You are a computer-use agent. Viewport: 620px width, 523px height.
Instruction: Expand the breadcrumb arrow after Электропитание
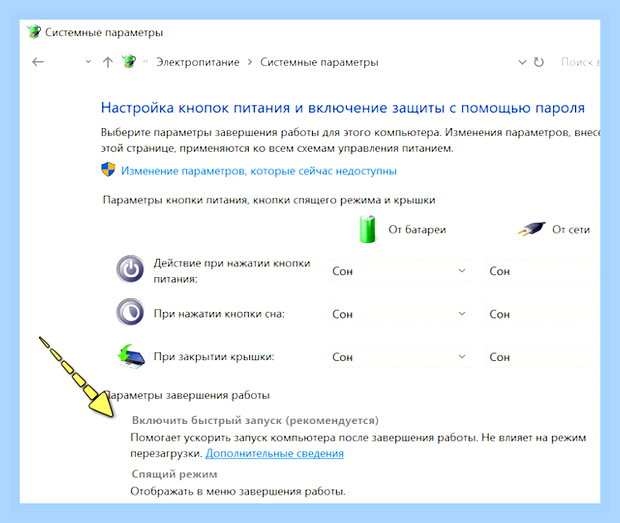pyautogui.click(x=250, y=62)
